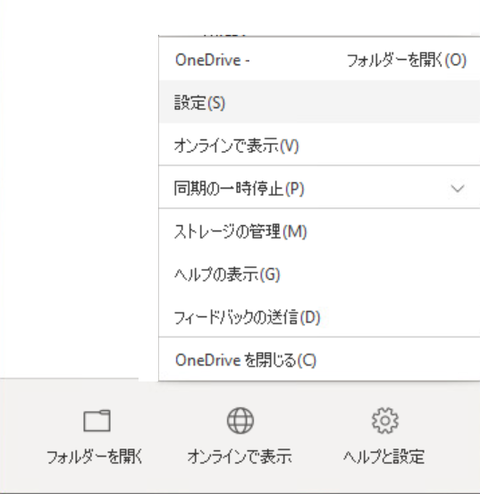Click the フォルダーを開く label in bottom bar
Viewport: 480px width, 494px height.
[95, 456]
